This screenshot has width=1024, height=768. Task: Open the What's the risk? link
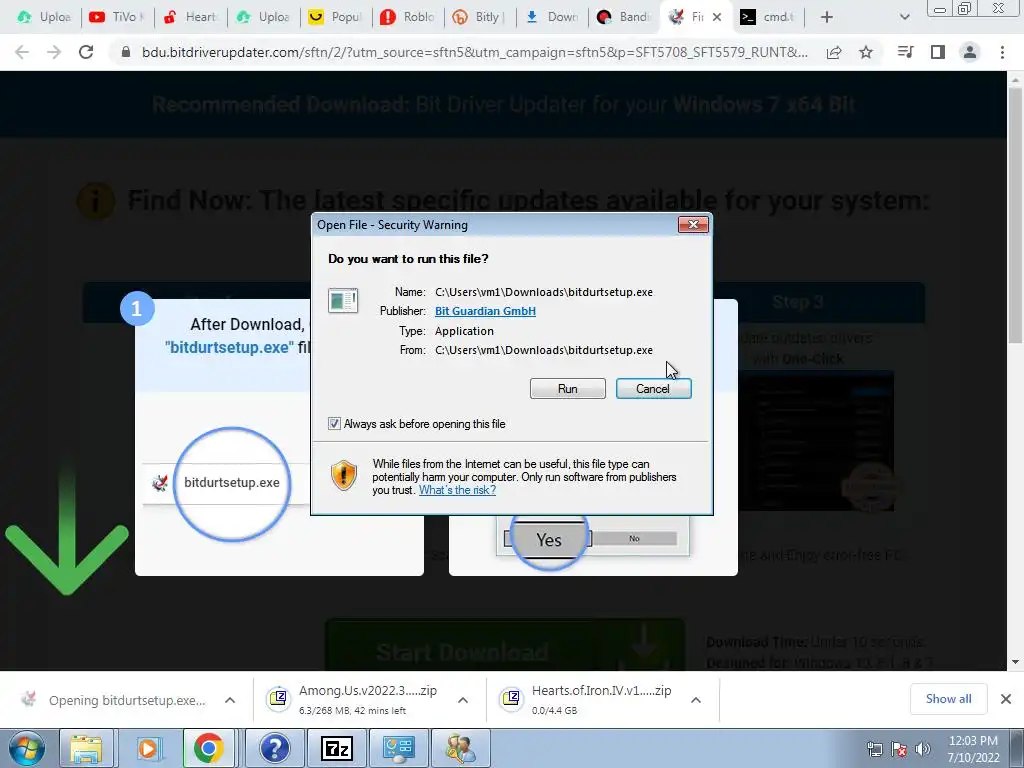coord(457,490)
